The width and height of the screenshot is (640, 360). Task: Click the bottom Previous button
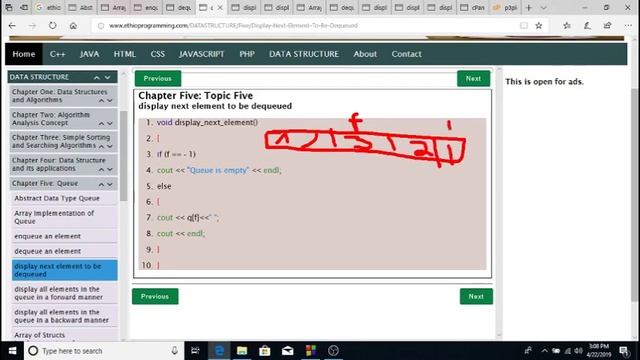click(155, 296)
